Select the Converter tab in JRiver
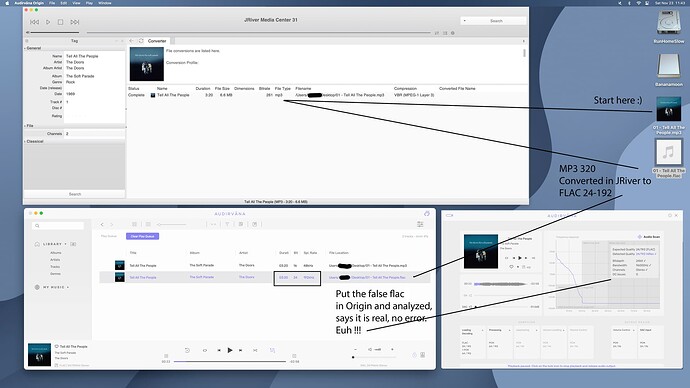The image size is (690, 388). [x=157, y=41]
